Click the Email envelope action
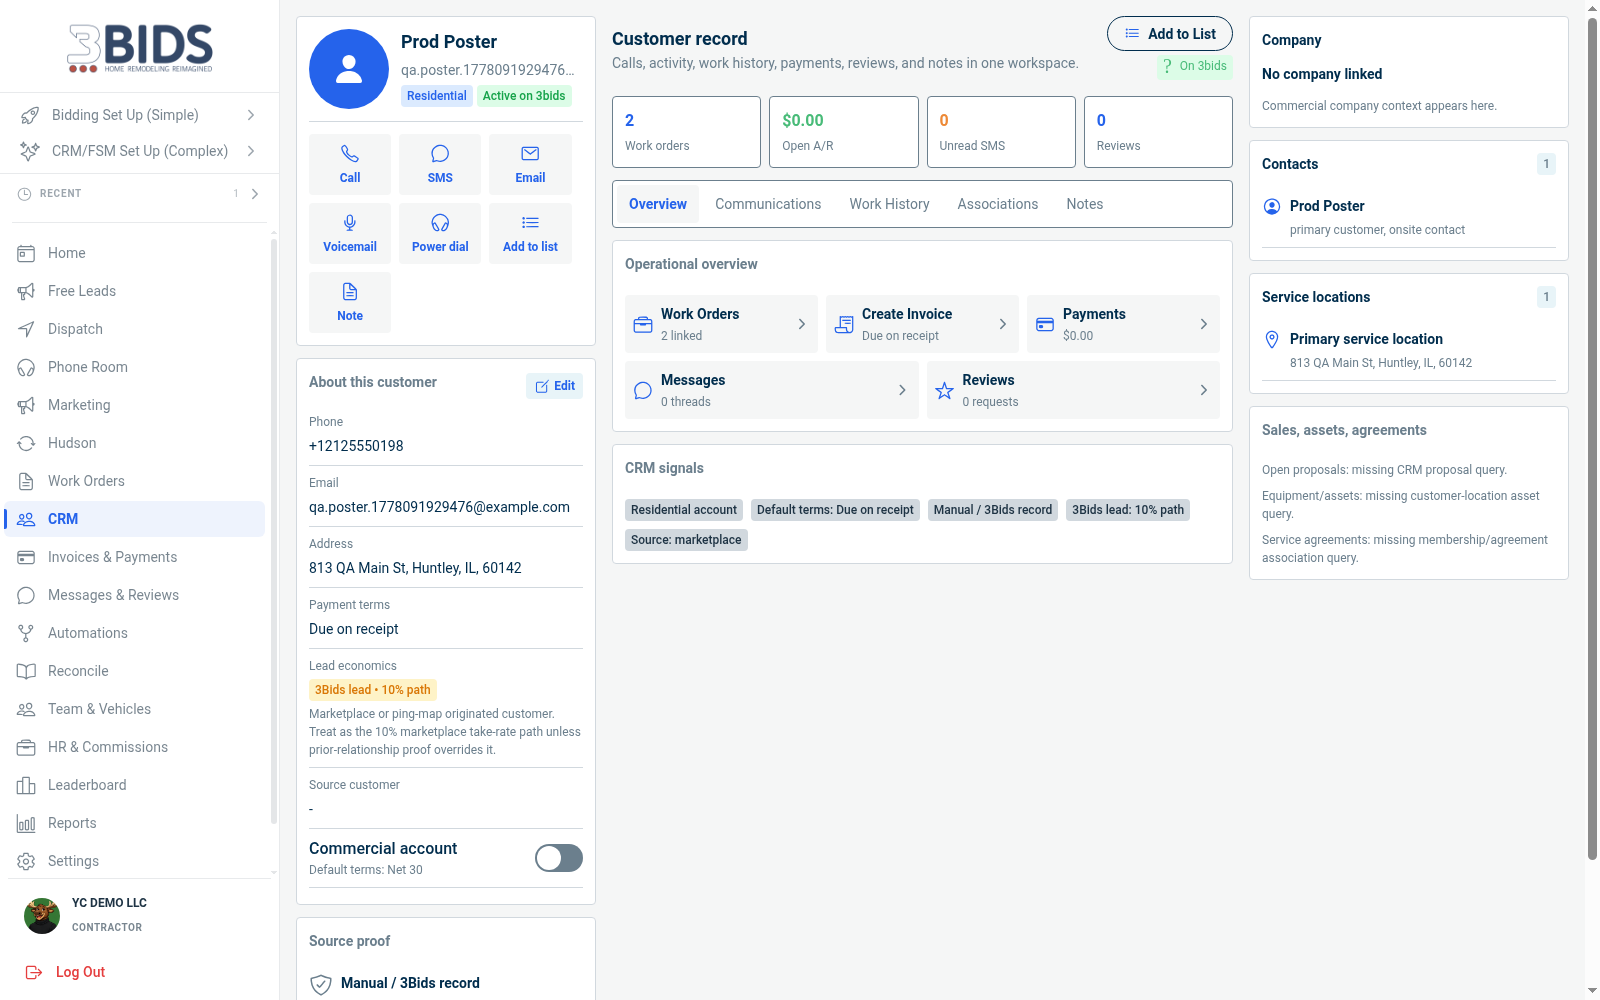 tap(530, 164)
